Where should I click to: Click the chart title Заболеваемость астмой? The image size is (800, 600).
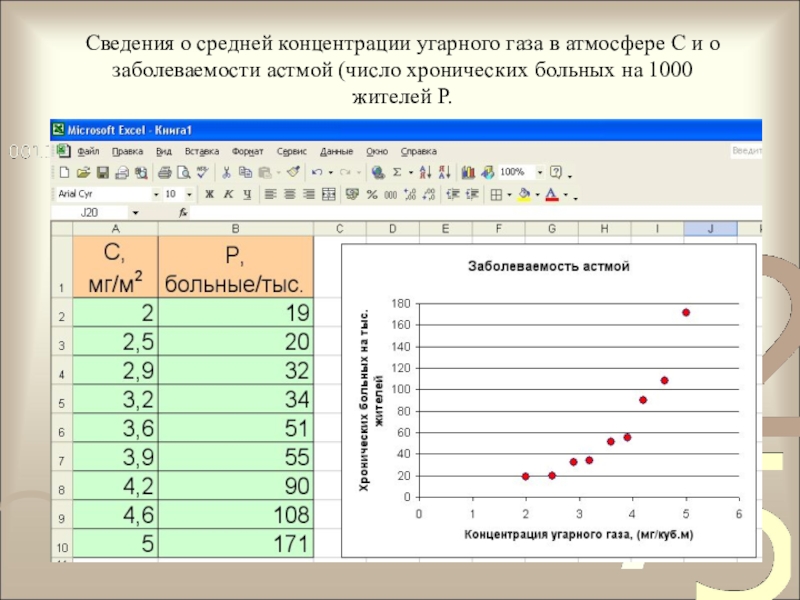549,266
